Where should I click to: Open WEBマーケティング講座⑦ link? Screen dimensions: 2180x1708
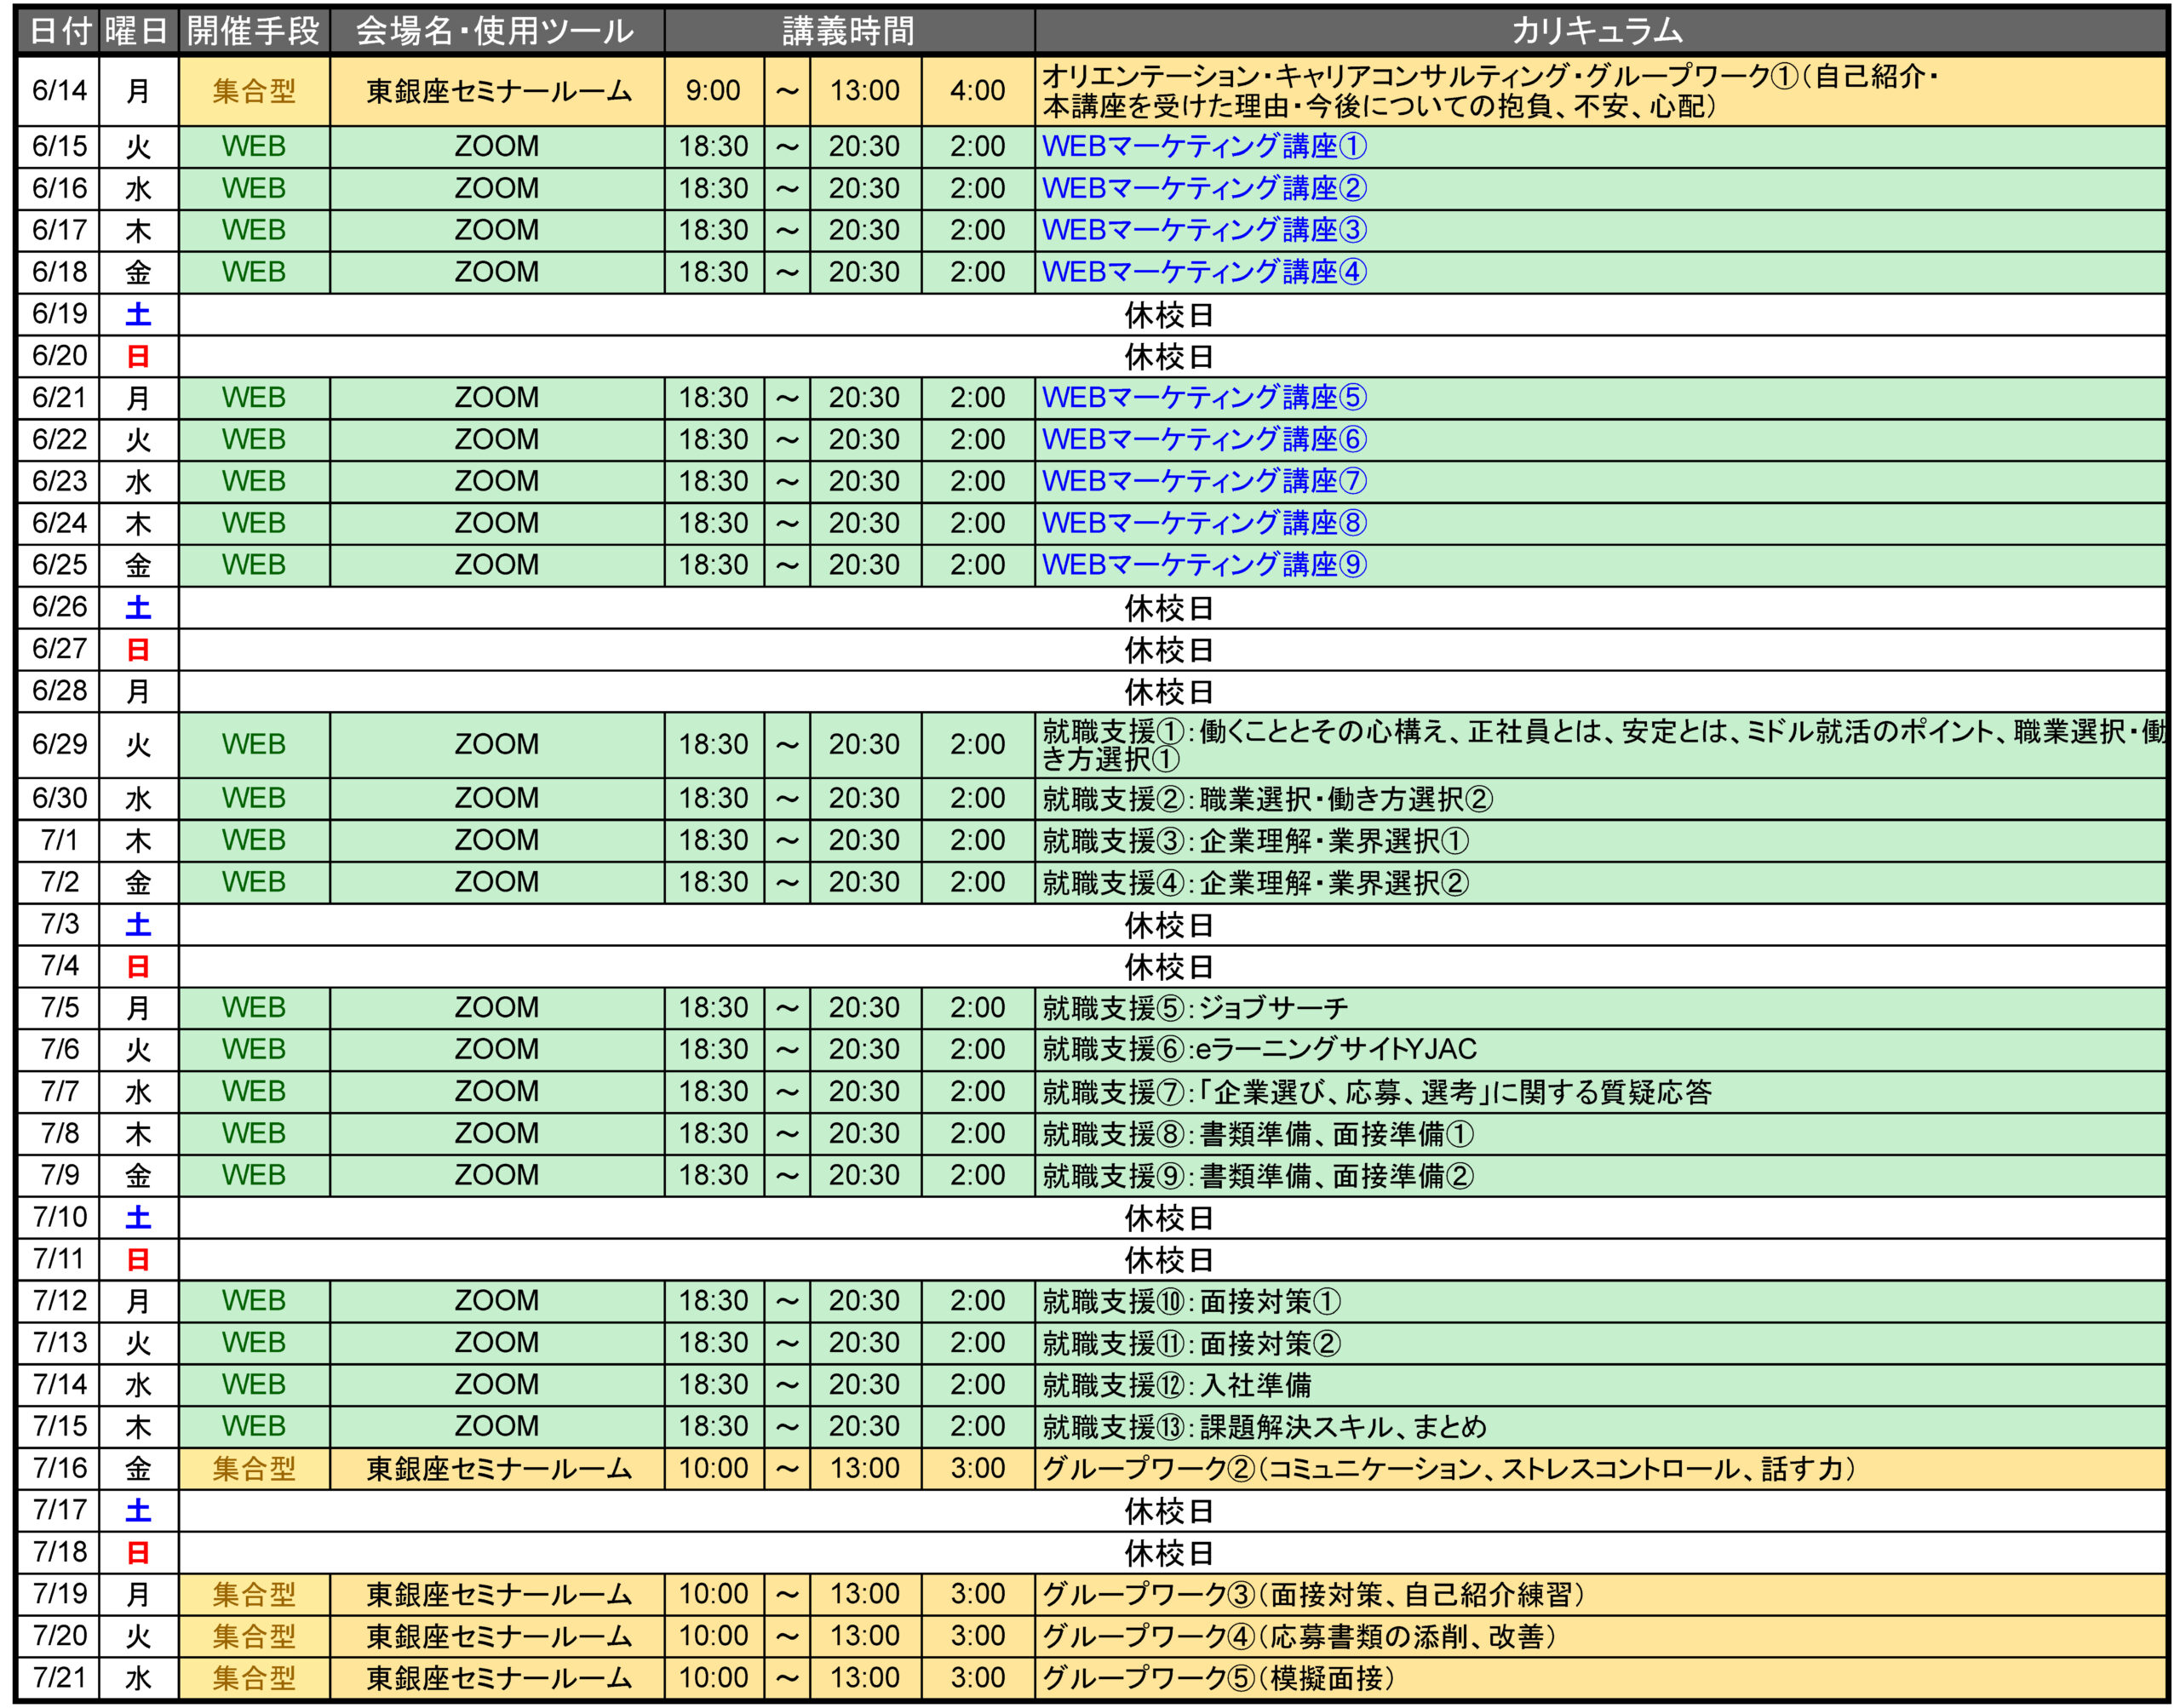pos(1204,482)
